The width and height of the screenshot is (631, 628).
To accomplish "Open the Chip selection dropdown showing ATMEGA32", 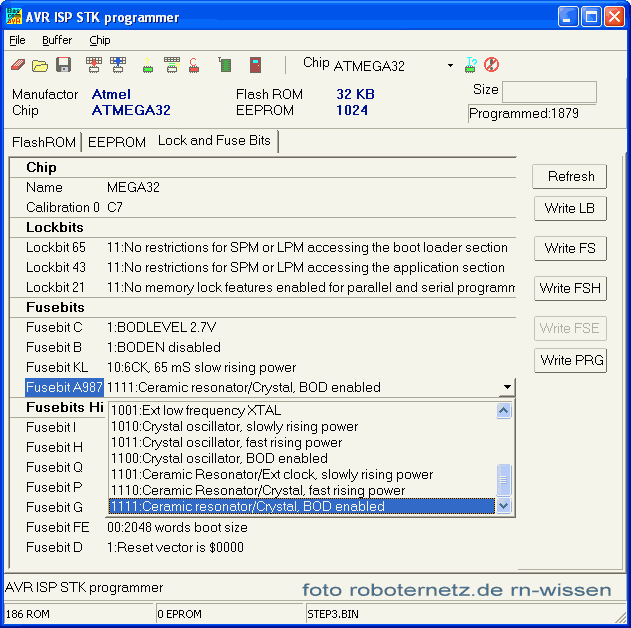I will (450, 66).
